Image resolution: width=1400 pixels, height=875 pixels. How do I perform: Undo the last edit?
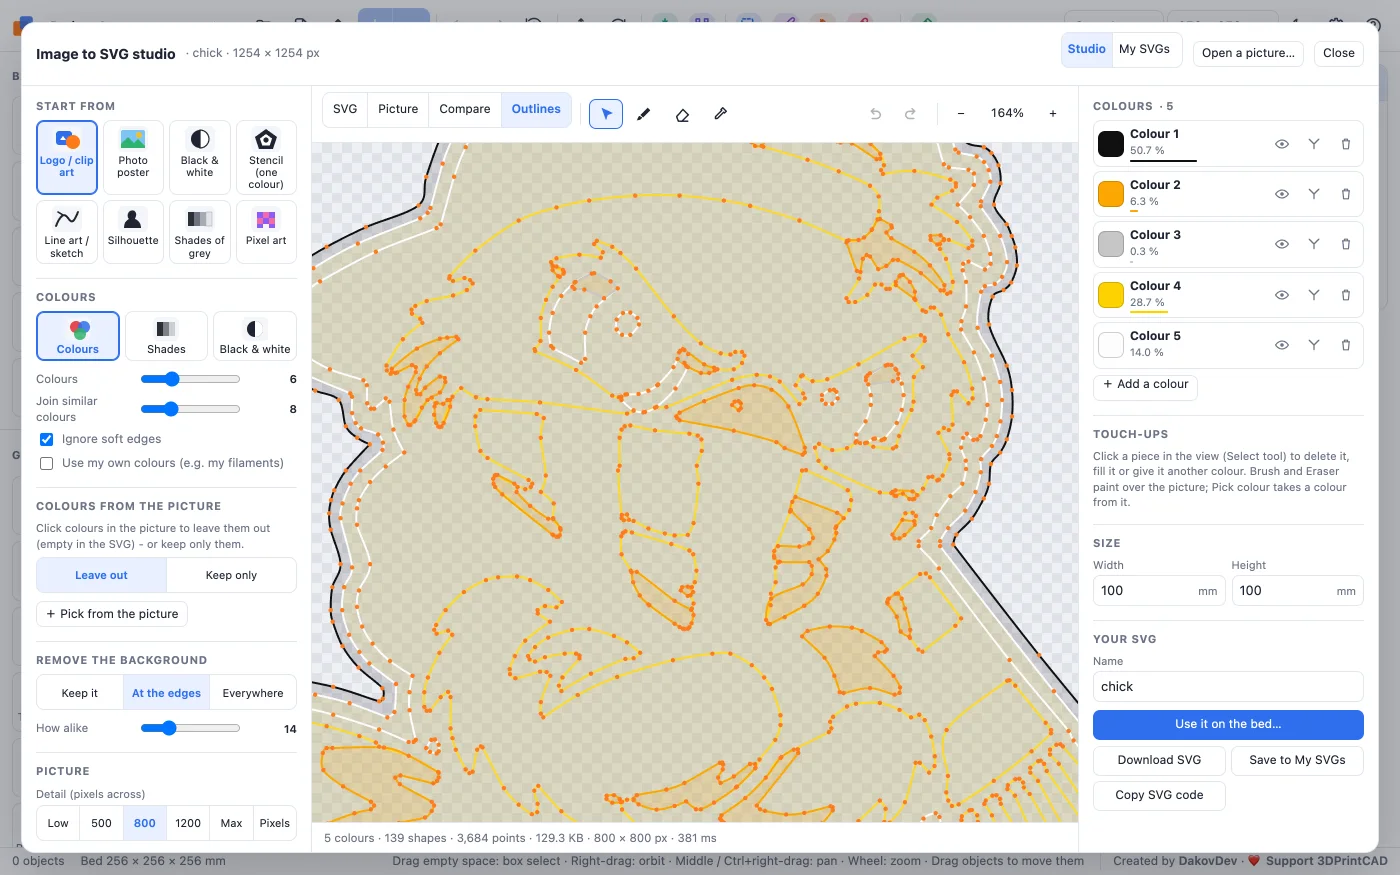pos(876,114)
